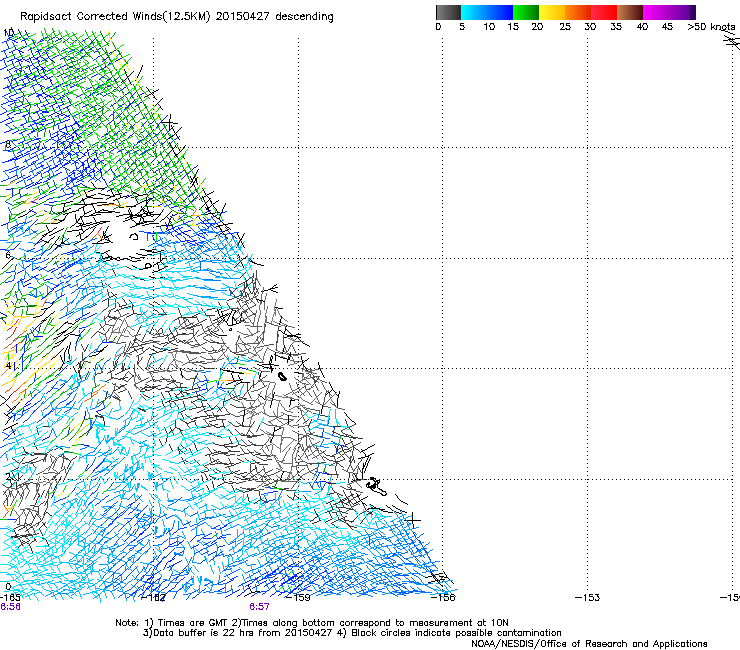Click the note '1) Times are GMT'

[x=186, y=623]
